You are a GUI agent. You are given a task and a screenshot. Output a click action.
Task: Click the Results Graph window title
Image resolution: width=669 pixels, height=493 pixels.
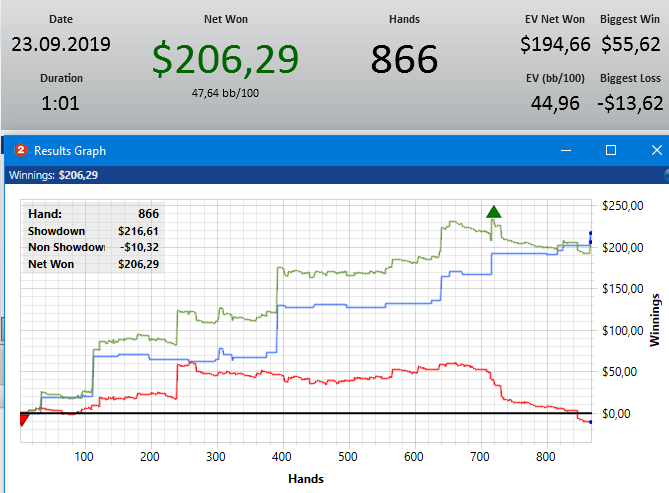click(70, 151)
